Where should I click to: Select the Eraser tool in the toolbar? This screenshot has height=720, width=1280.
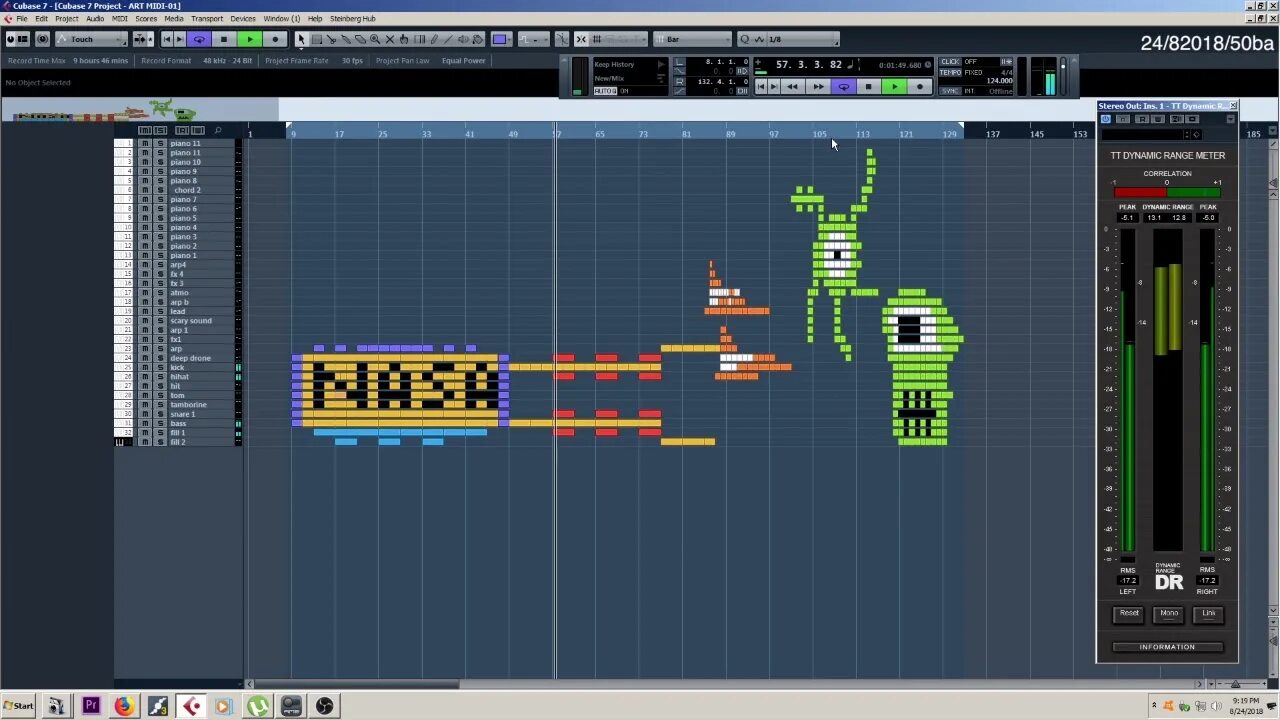pos(360,39)
